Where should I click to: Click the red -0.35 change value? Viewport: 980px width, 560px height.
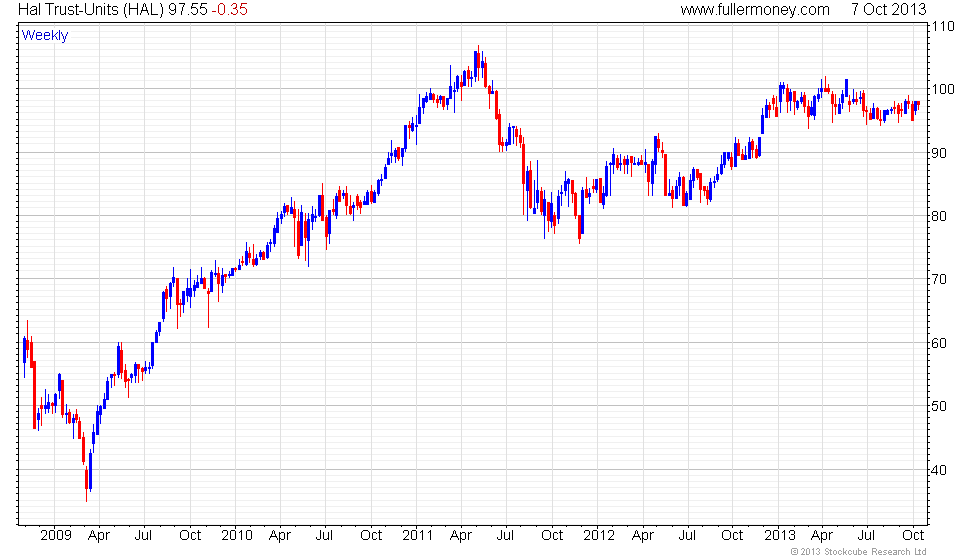(229, 9)
